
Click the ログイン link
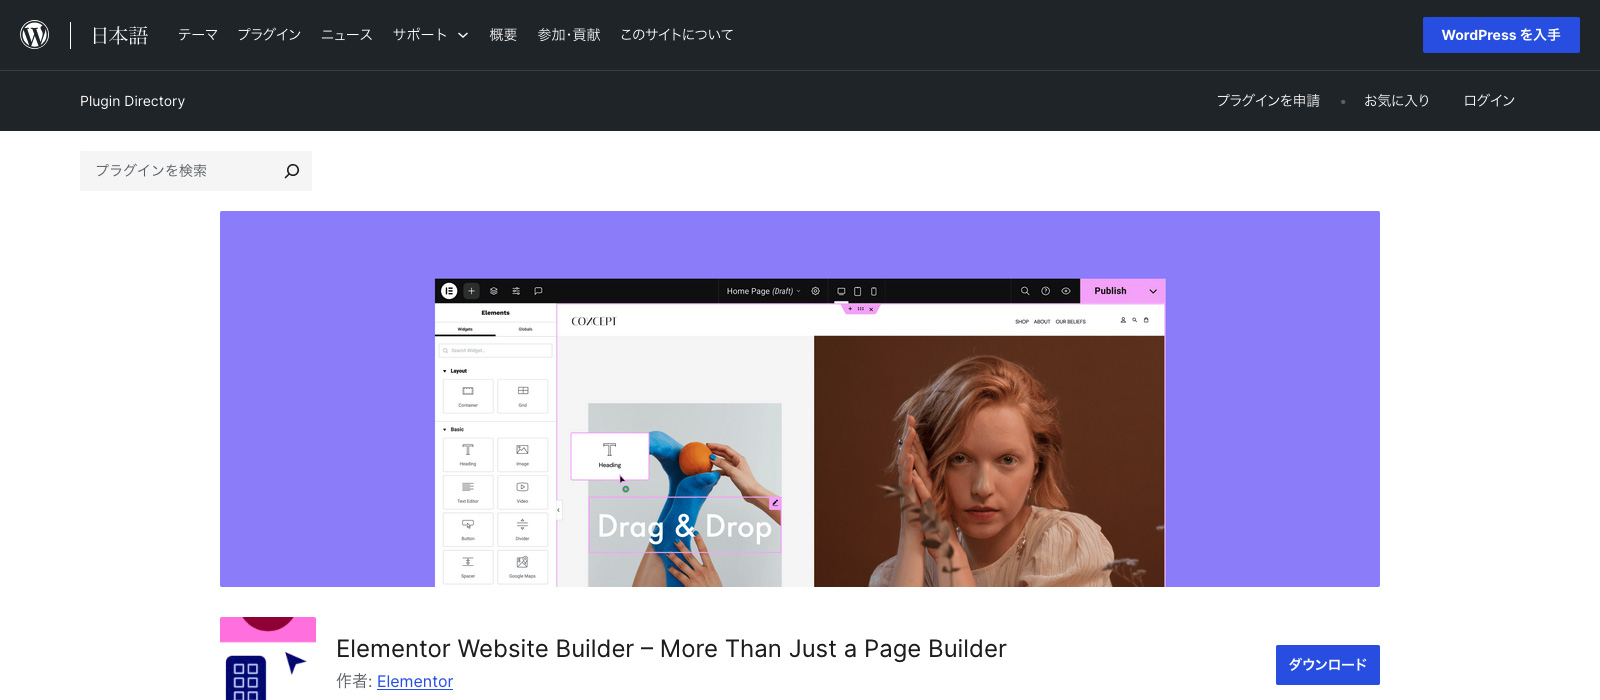[x=1489, y=101]
